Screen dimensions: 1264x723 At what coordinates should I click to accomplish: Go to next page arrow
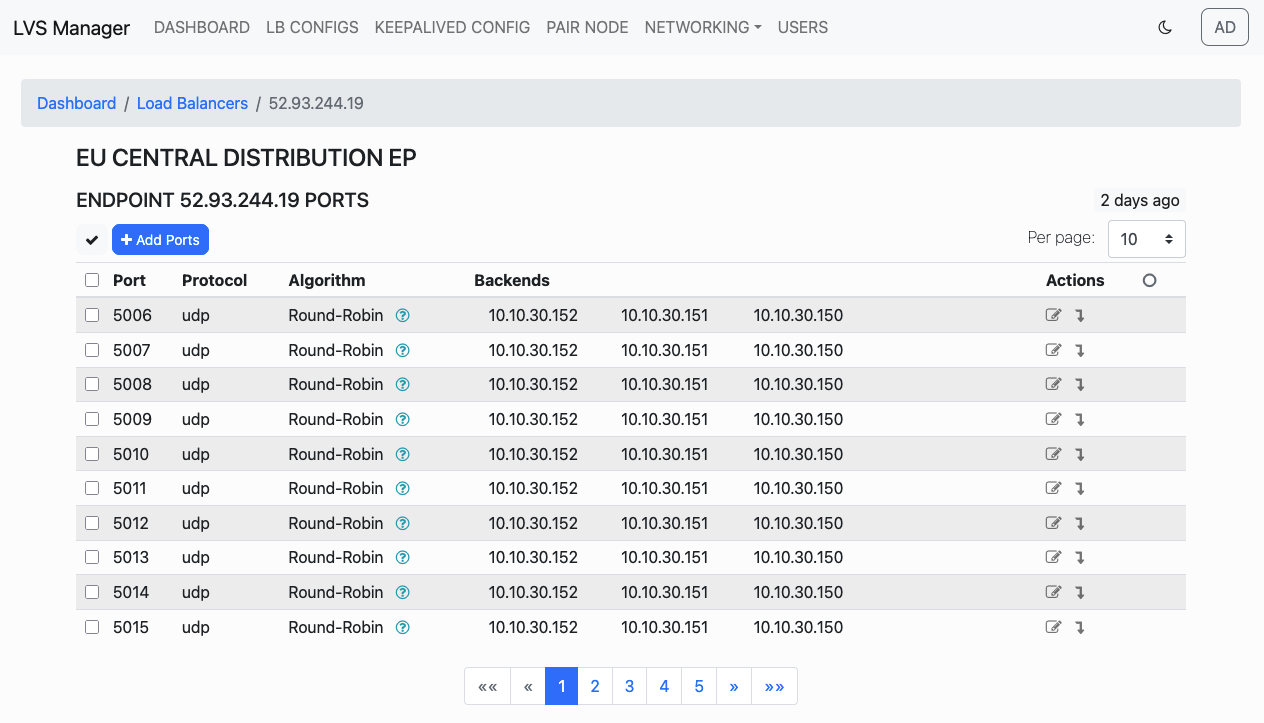[734, 686]
